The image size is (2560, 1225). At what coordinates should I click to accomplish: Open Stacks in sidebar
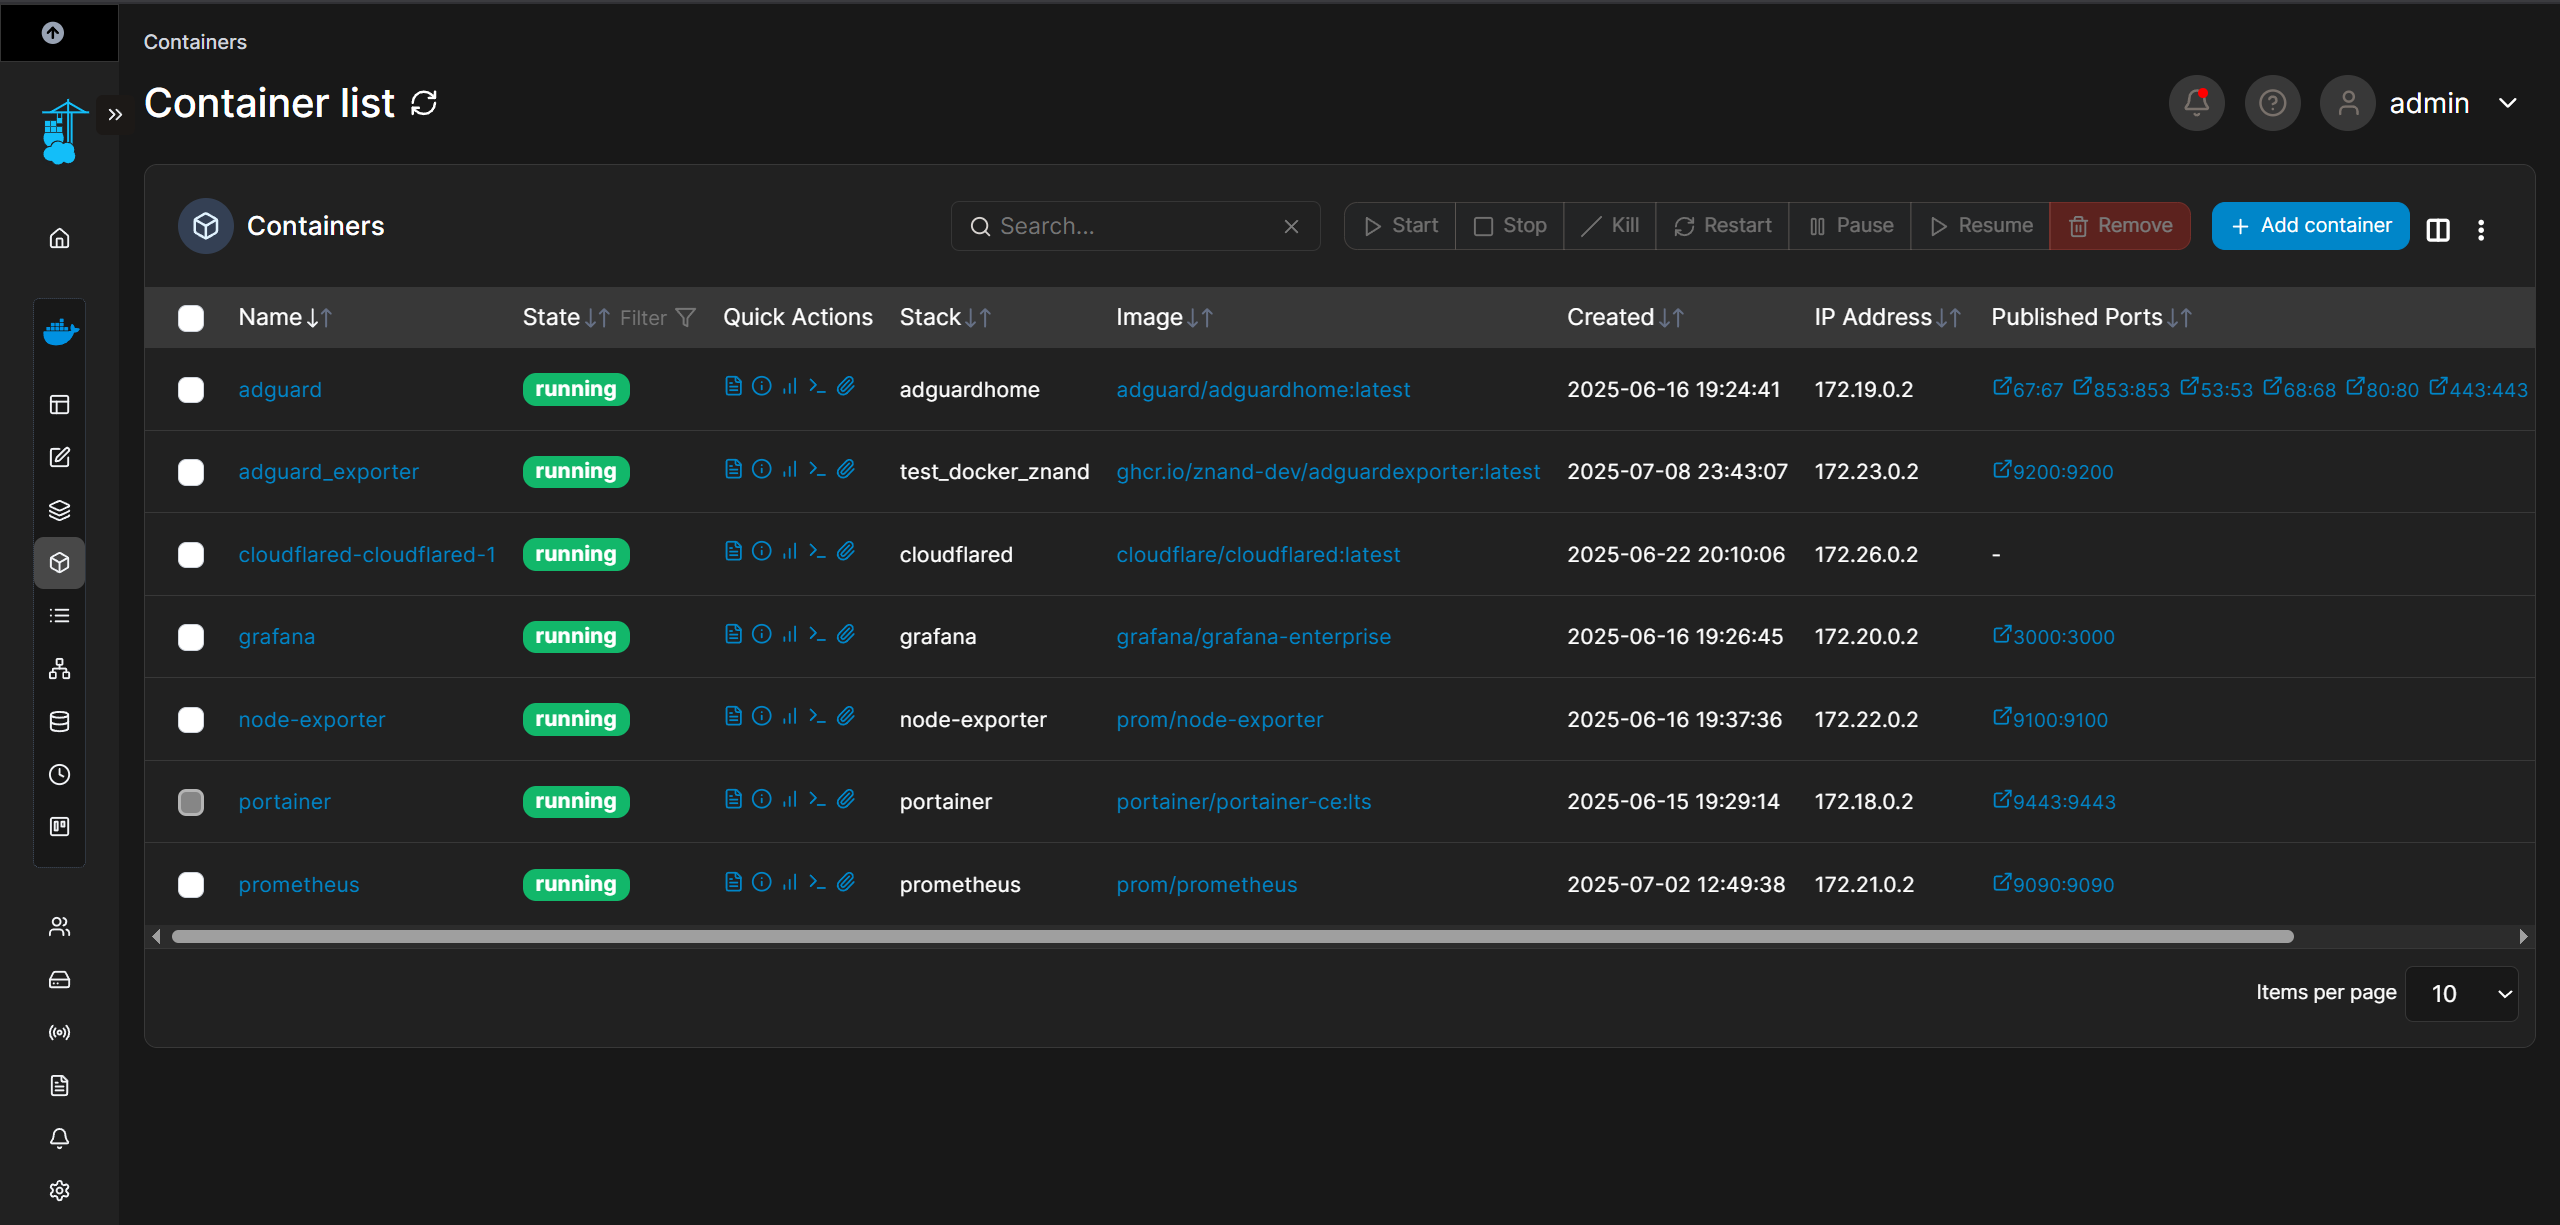point(60,510)
